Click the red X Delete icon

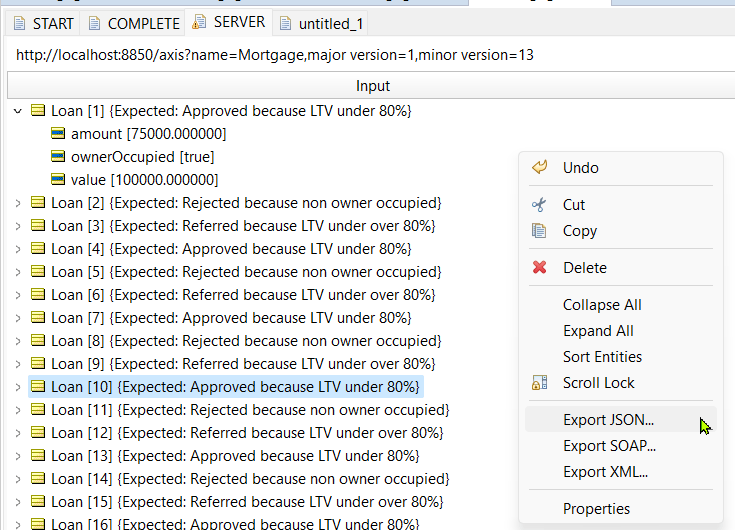tap(540, 268)
